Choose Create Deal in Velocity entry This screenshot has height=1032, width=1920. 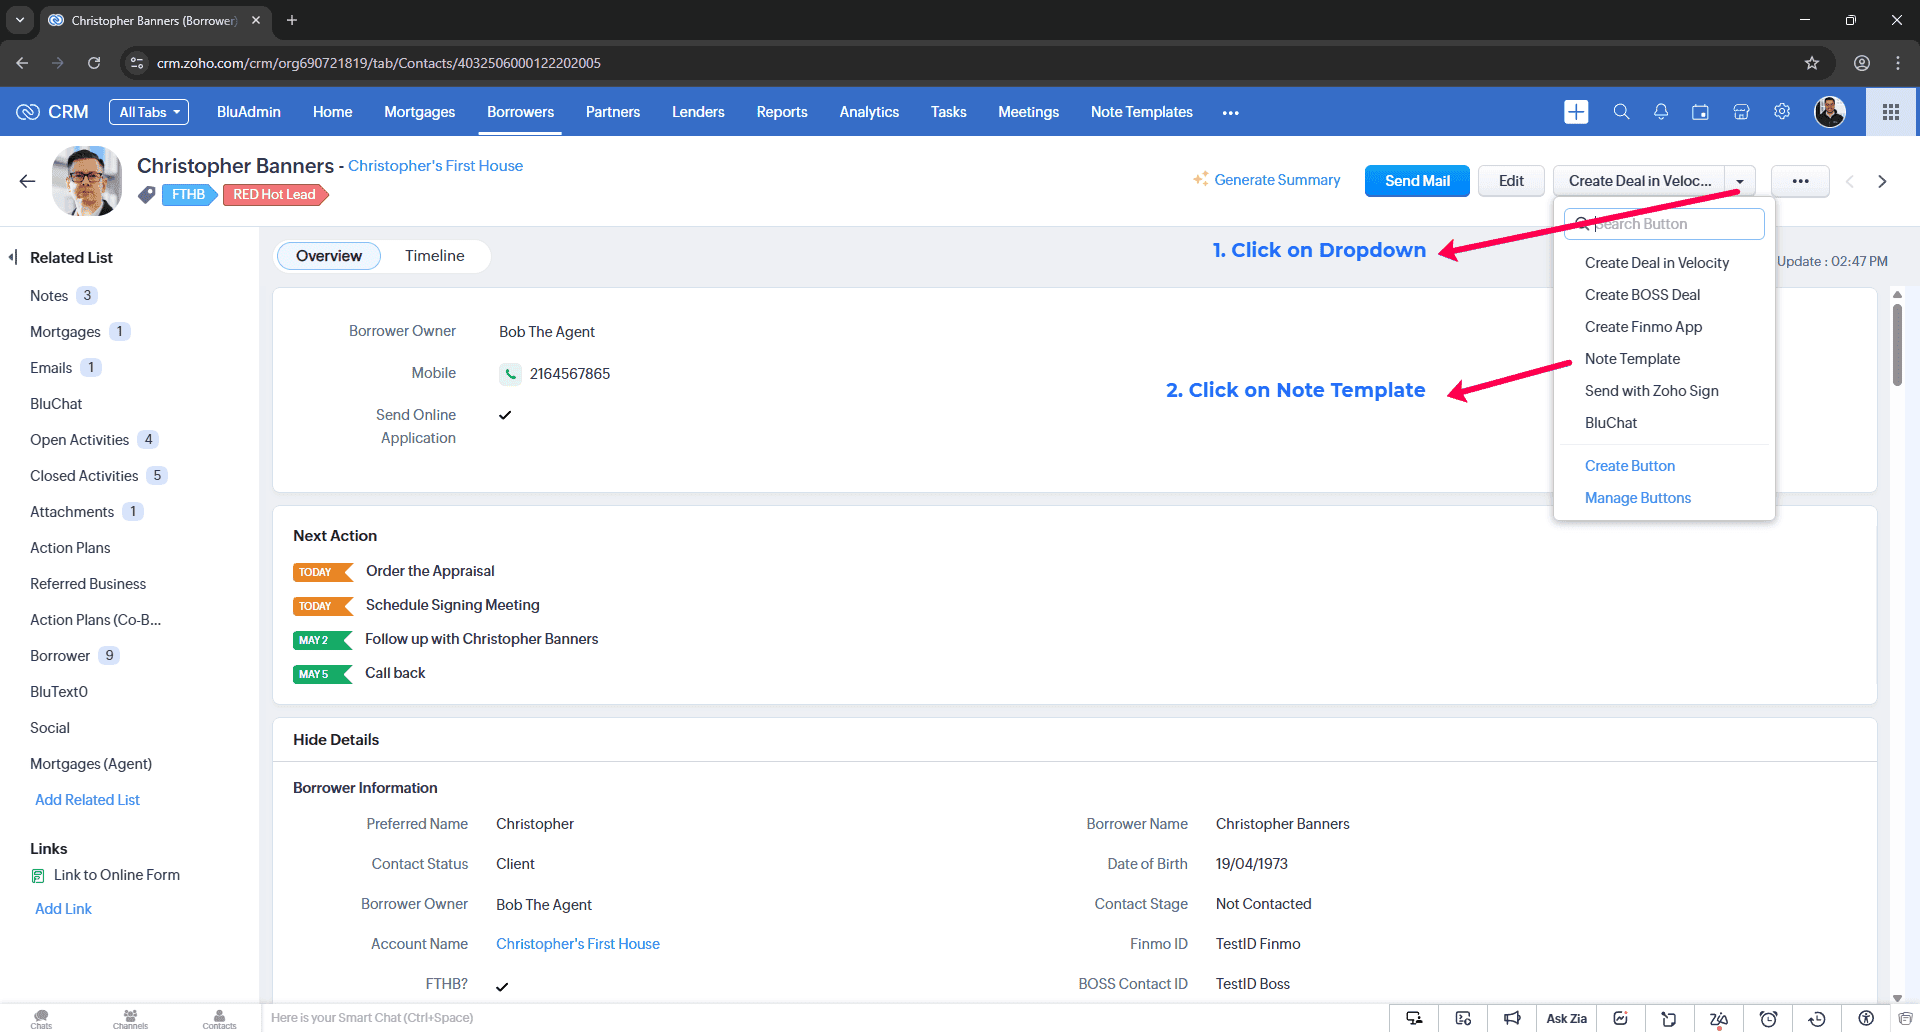tap(1656, 263)
